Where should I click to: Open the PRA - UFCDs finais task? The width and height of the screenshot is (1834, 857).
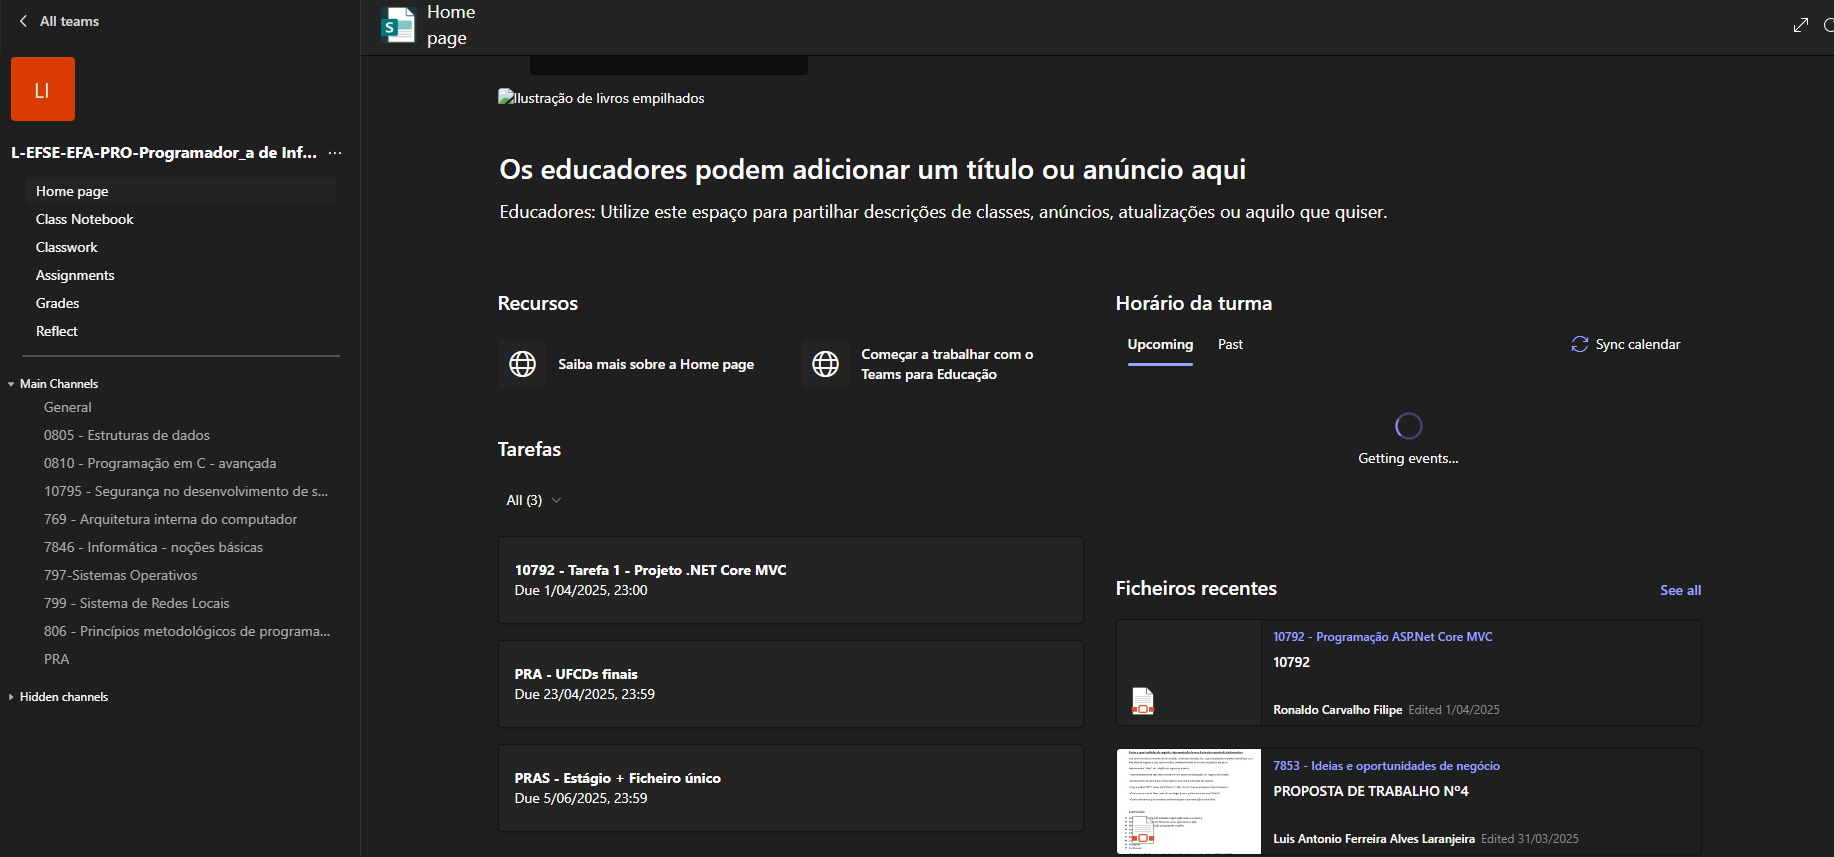coord(791,684)
